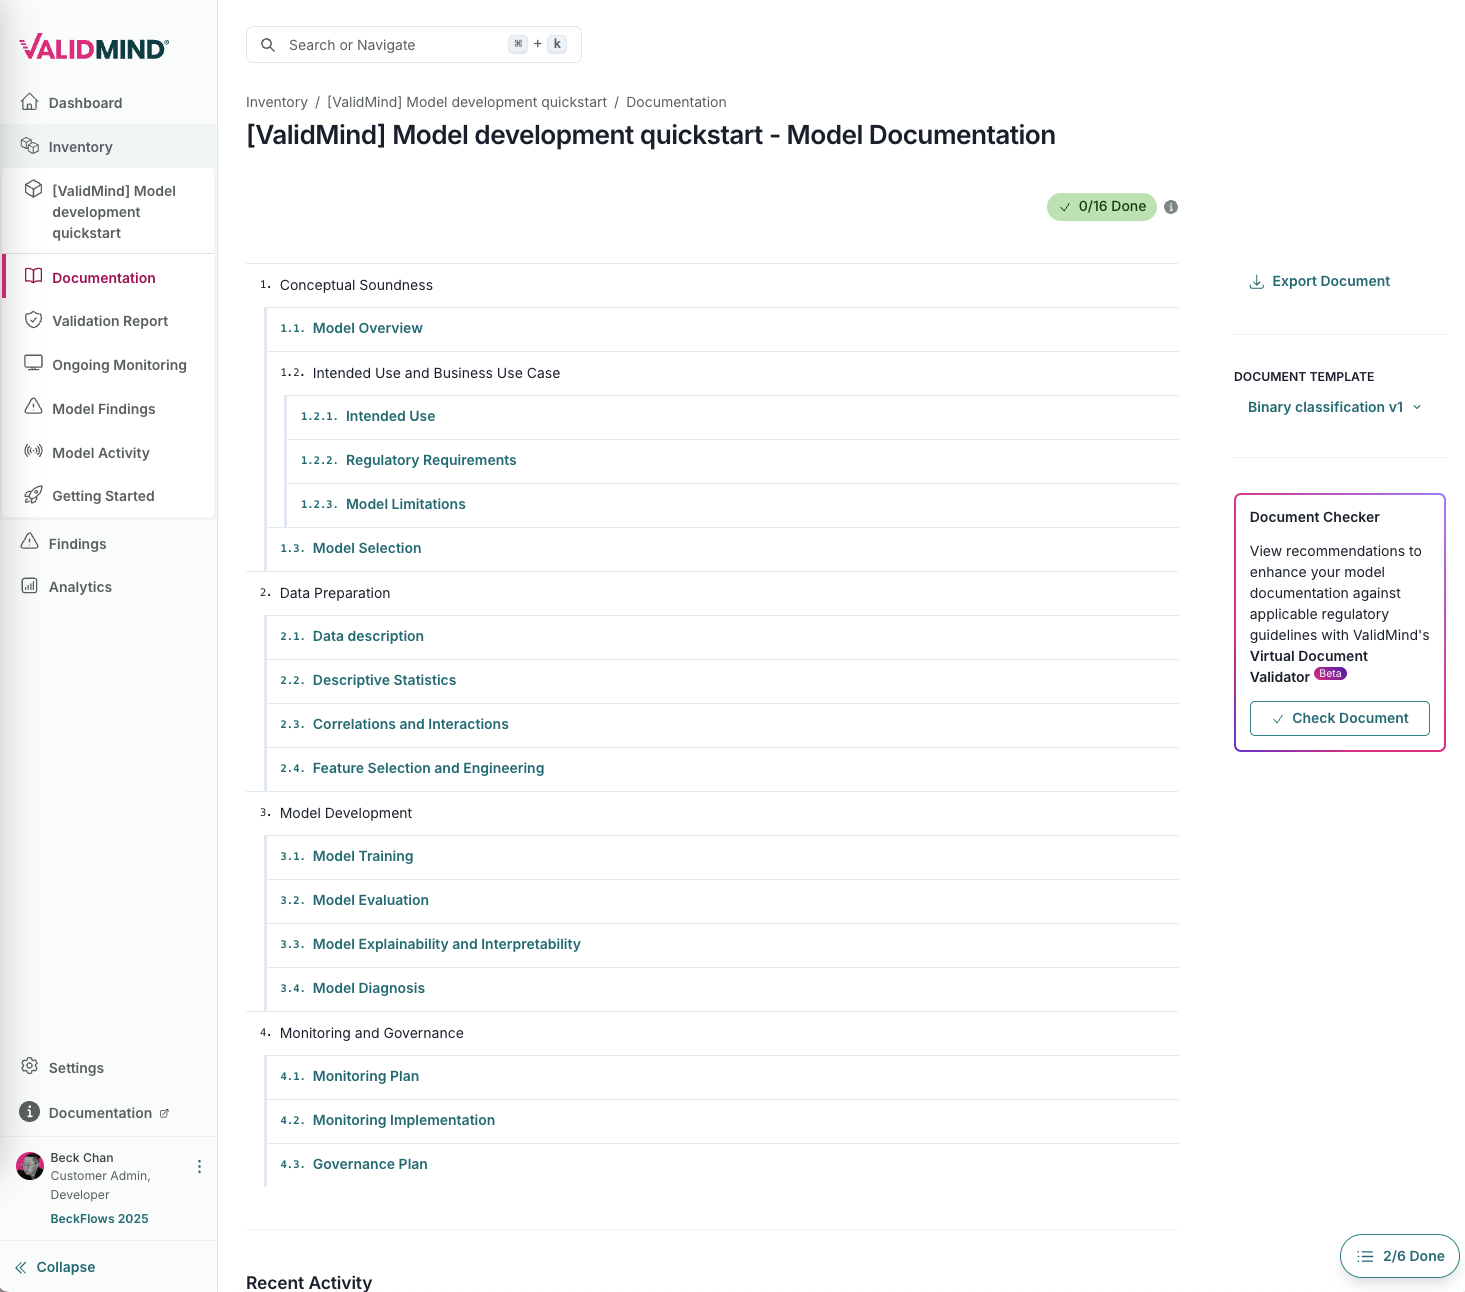
Task: Open the Binary classification v1 template dropdown
Action: (x=1334, y=407)
